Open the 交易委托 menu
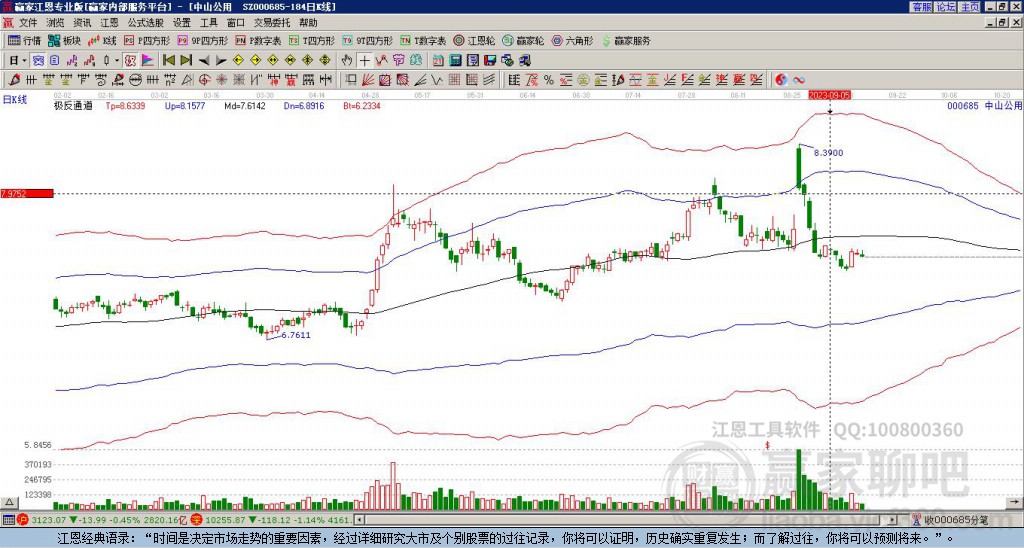Screen dimensions: 1024x548 click(271, 23)
